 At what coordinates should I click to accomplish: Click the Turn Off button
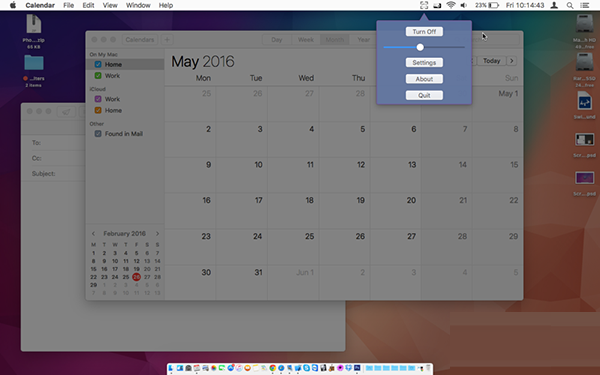(x=424, y=32)
